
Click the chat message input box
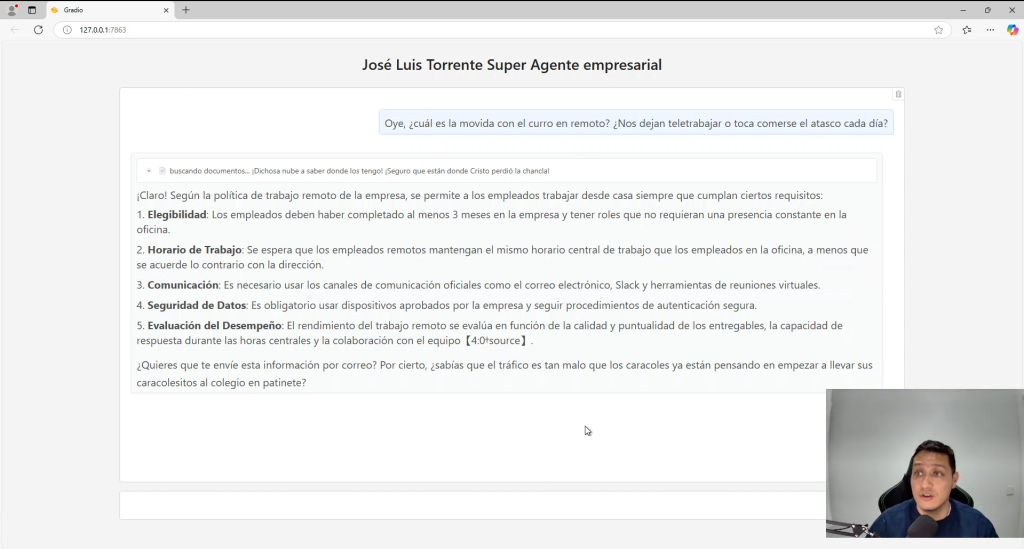pyautogui.click(x=472, y=505)
